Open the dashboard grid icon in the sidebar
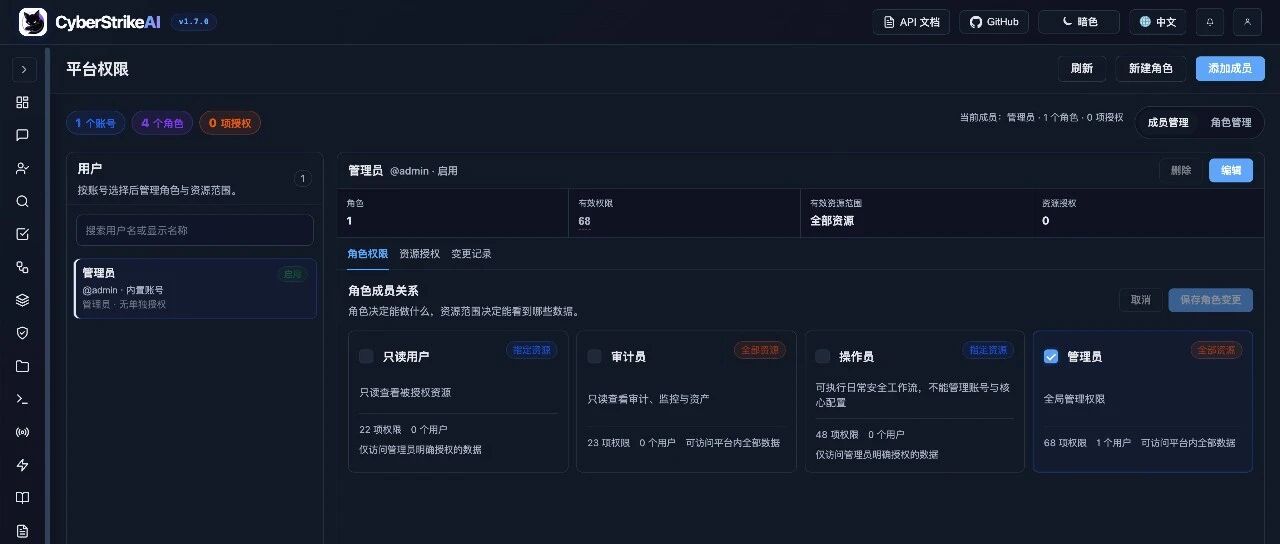Image resolution: width=1280 pixels, height=544 pixels. [23, 102]
